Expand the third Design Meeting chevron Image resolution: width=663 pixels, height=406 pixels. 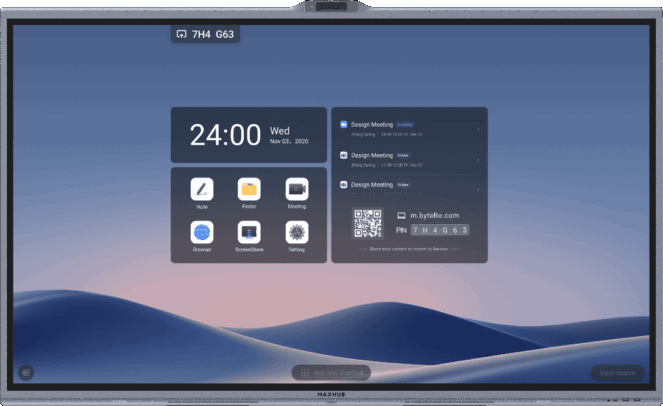tap(478, 187)
